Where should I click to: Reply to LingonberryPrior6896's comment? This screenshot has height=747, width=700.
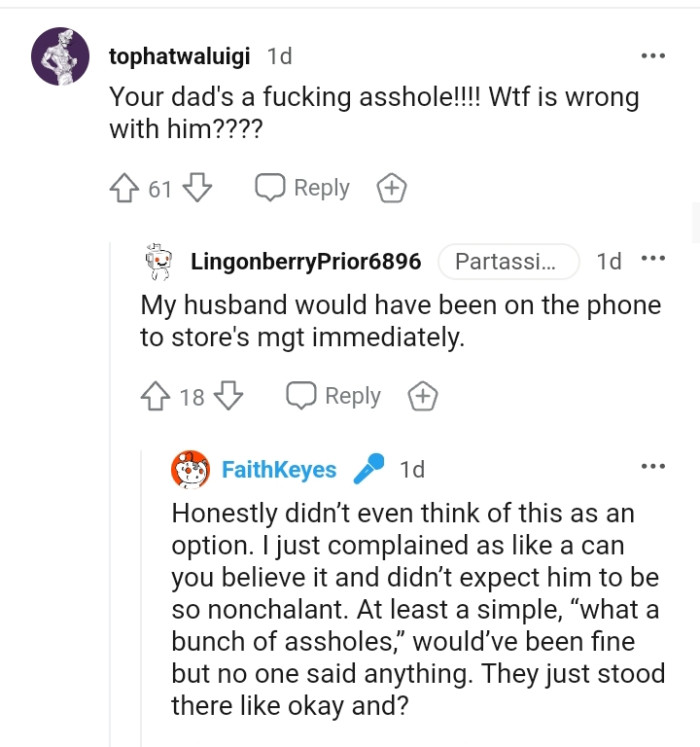[x=334, y=396]
